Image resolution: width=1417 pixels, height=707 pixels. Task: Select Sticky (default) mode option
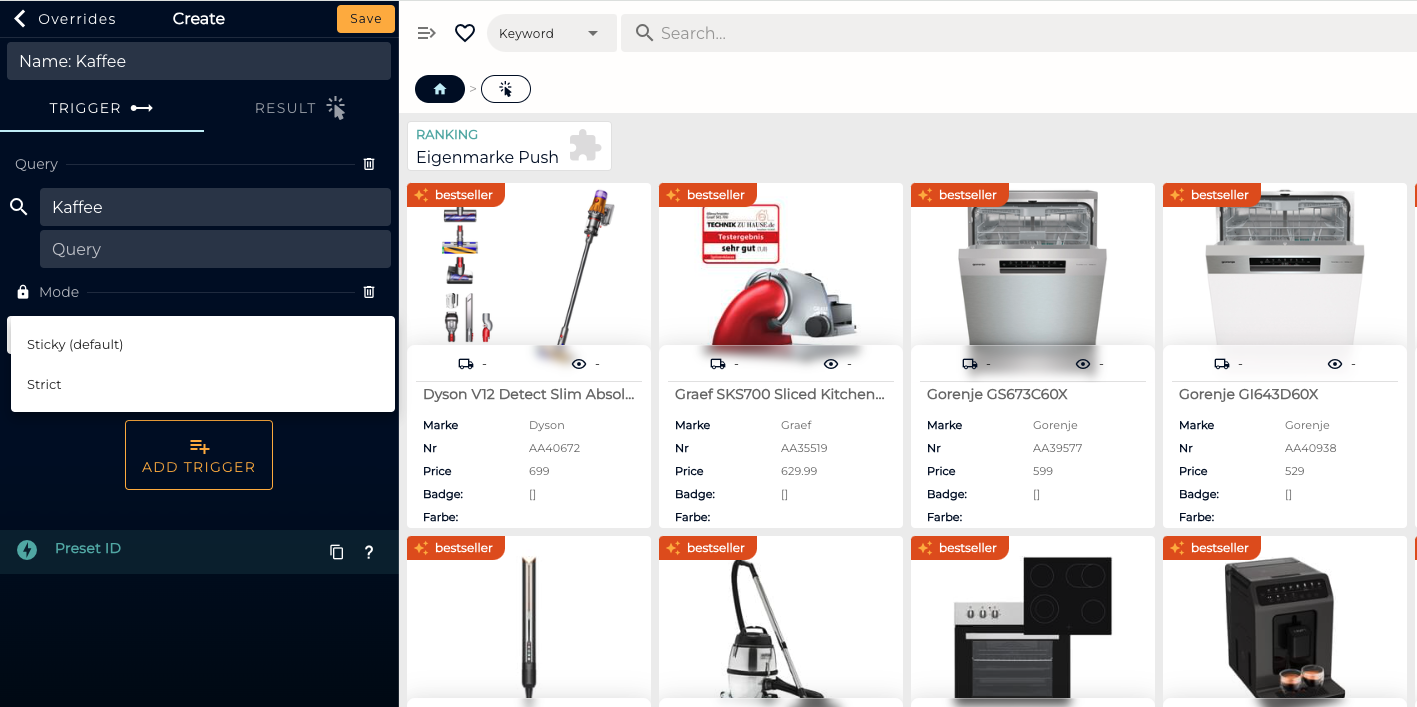75,344
